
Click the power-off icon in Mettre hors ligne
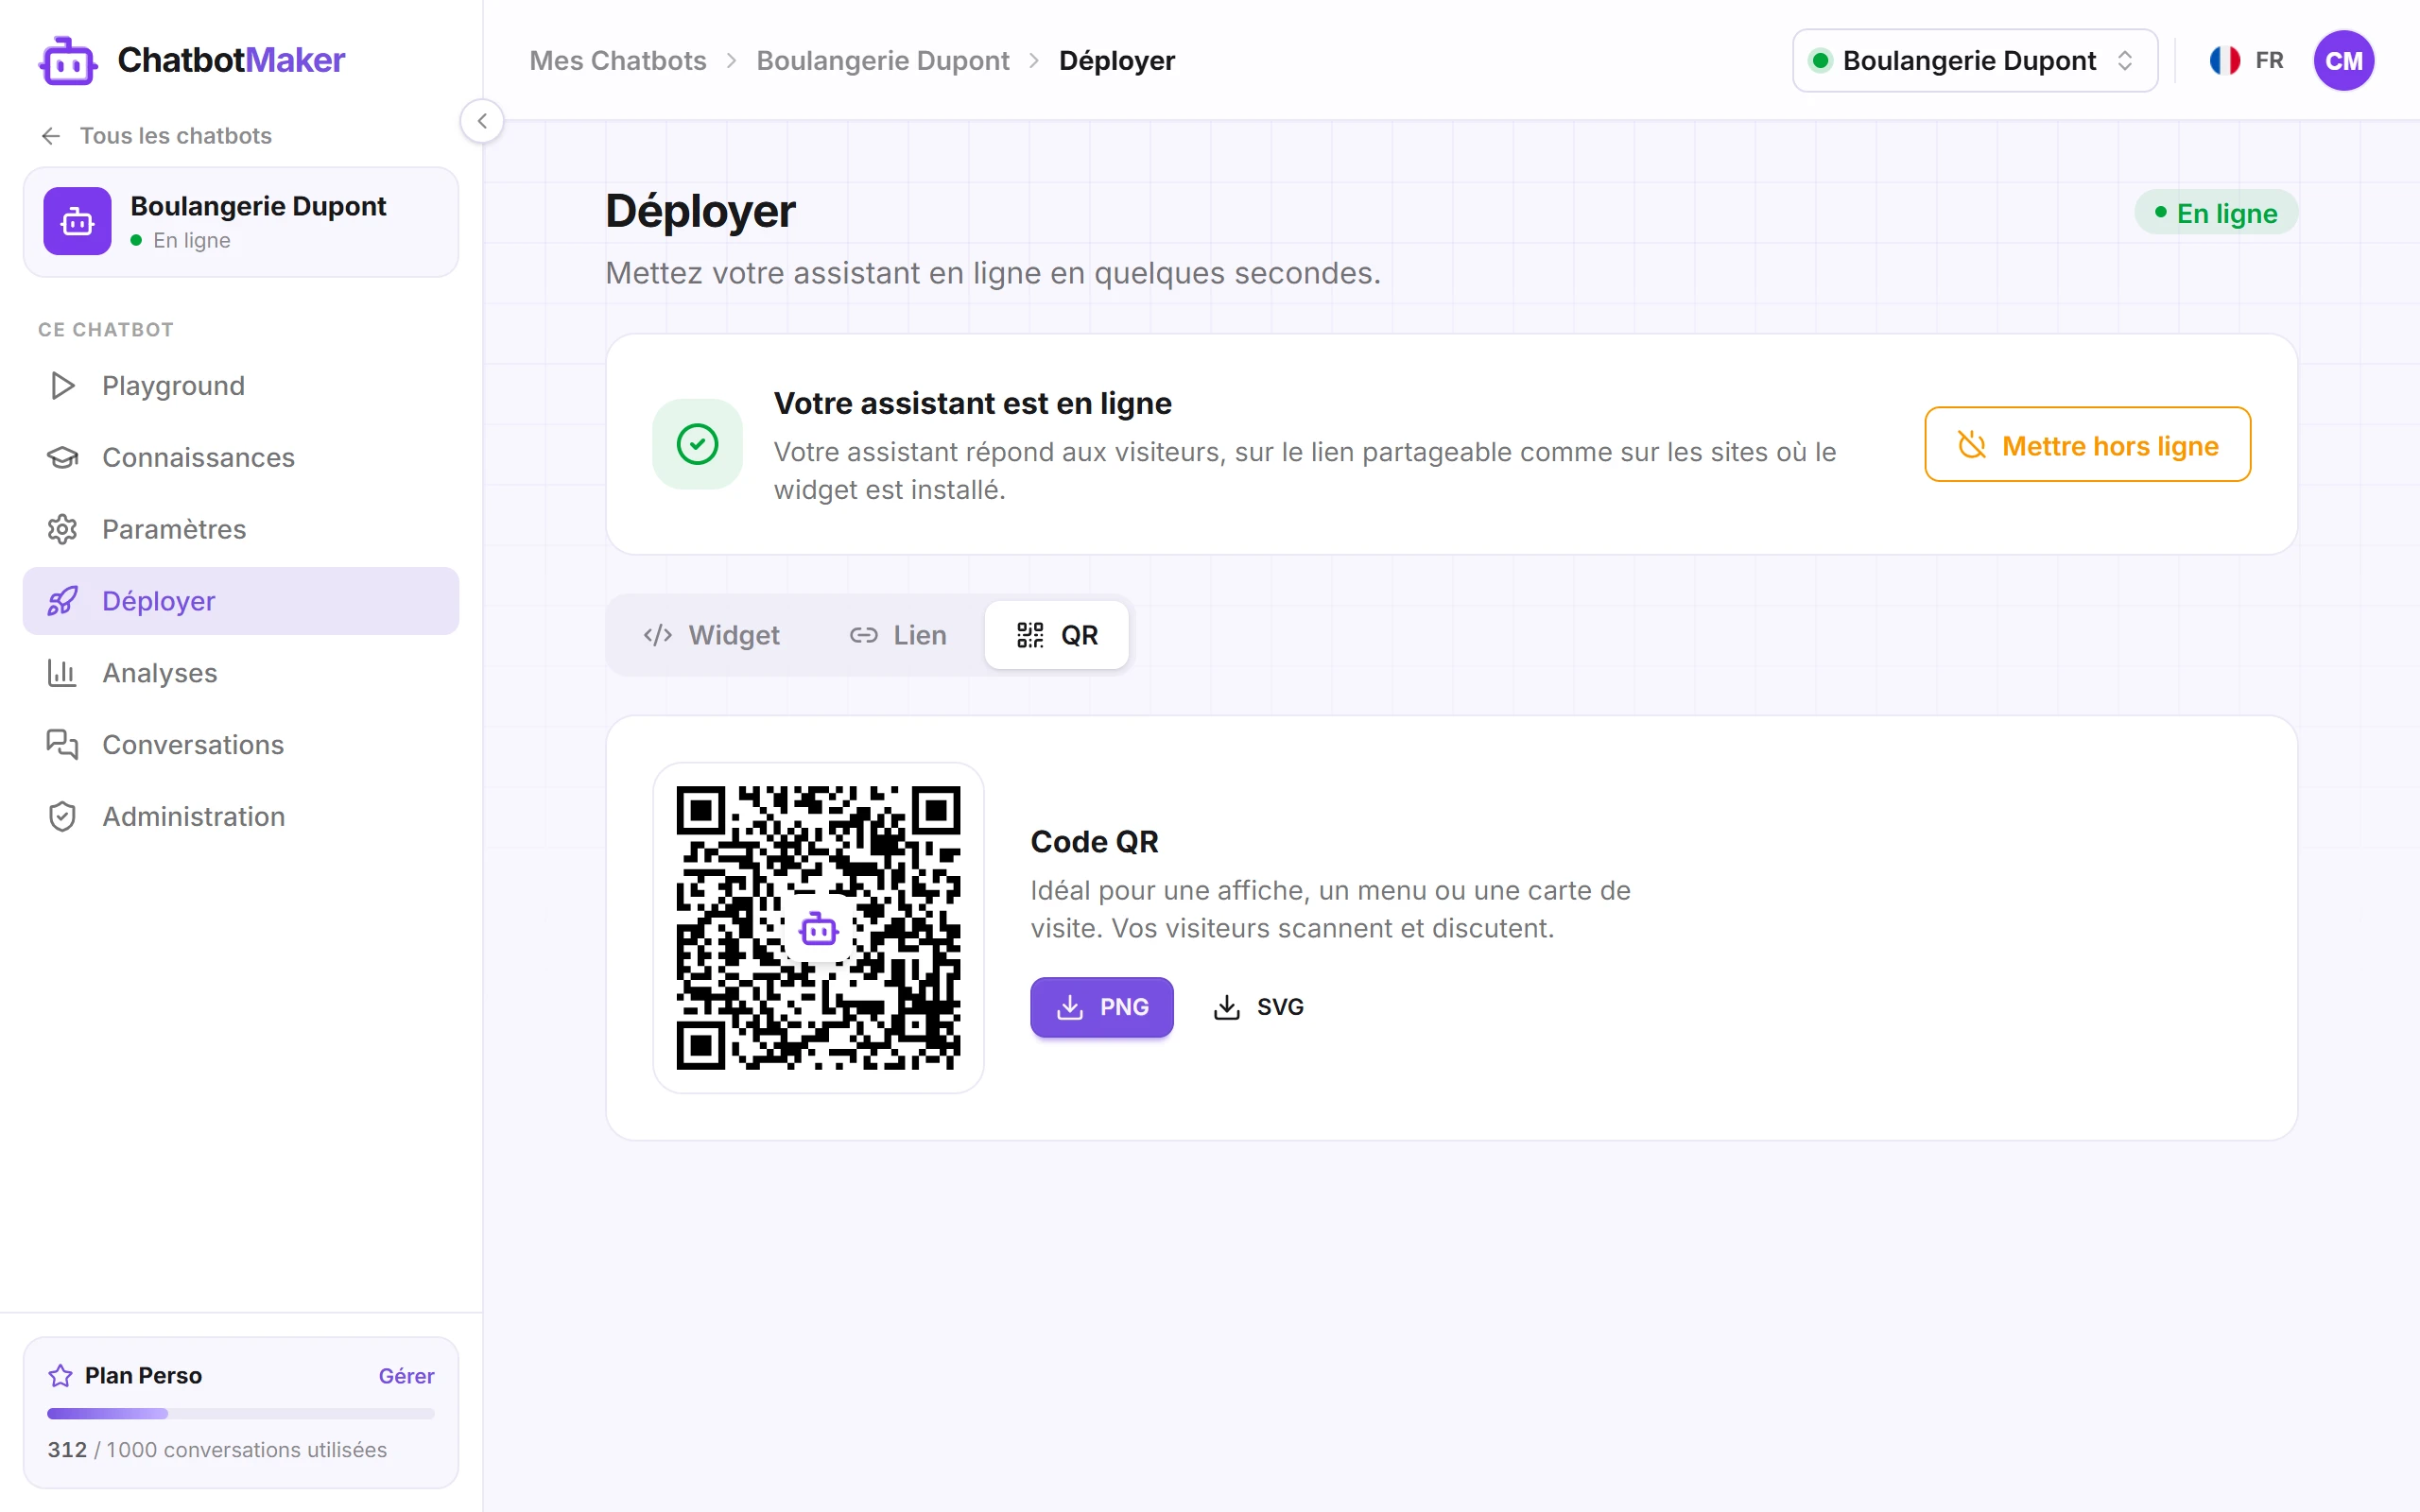[x=1972, y=445]
